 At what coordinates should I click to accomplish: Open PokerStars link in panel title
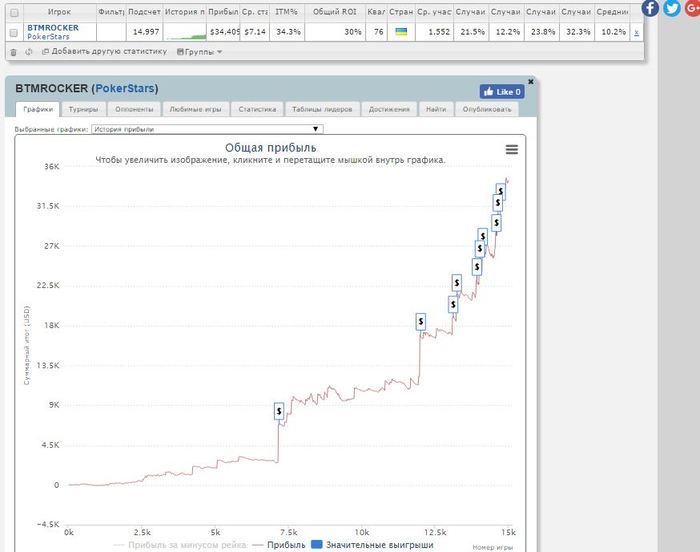[x=125, y=88]
